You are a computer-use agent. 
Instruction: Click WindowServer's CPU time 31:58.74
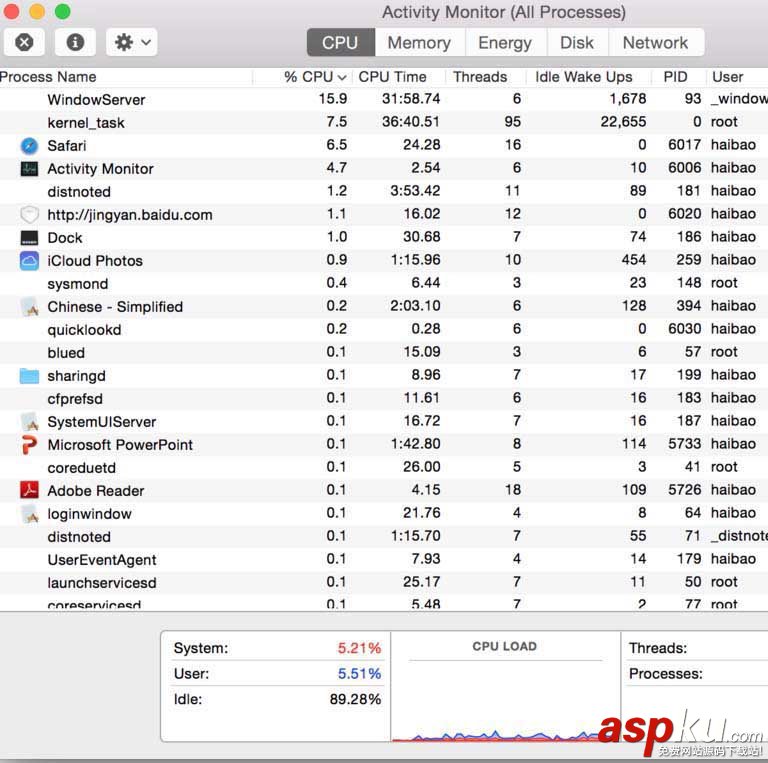(x=411, y=98)
